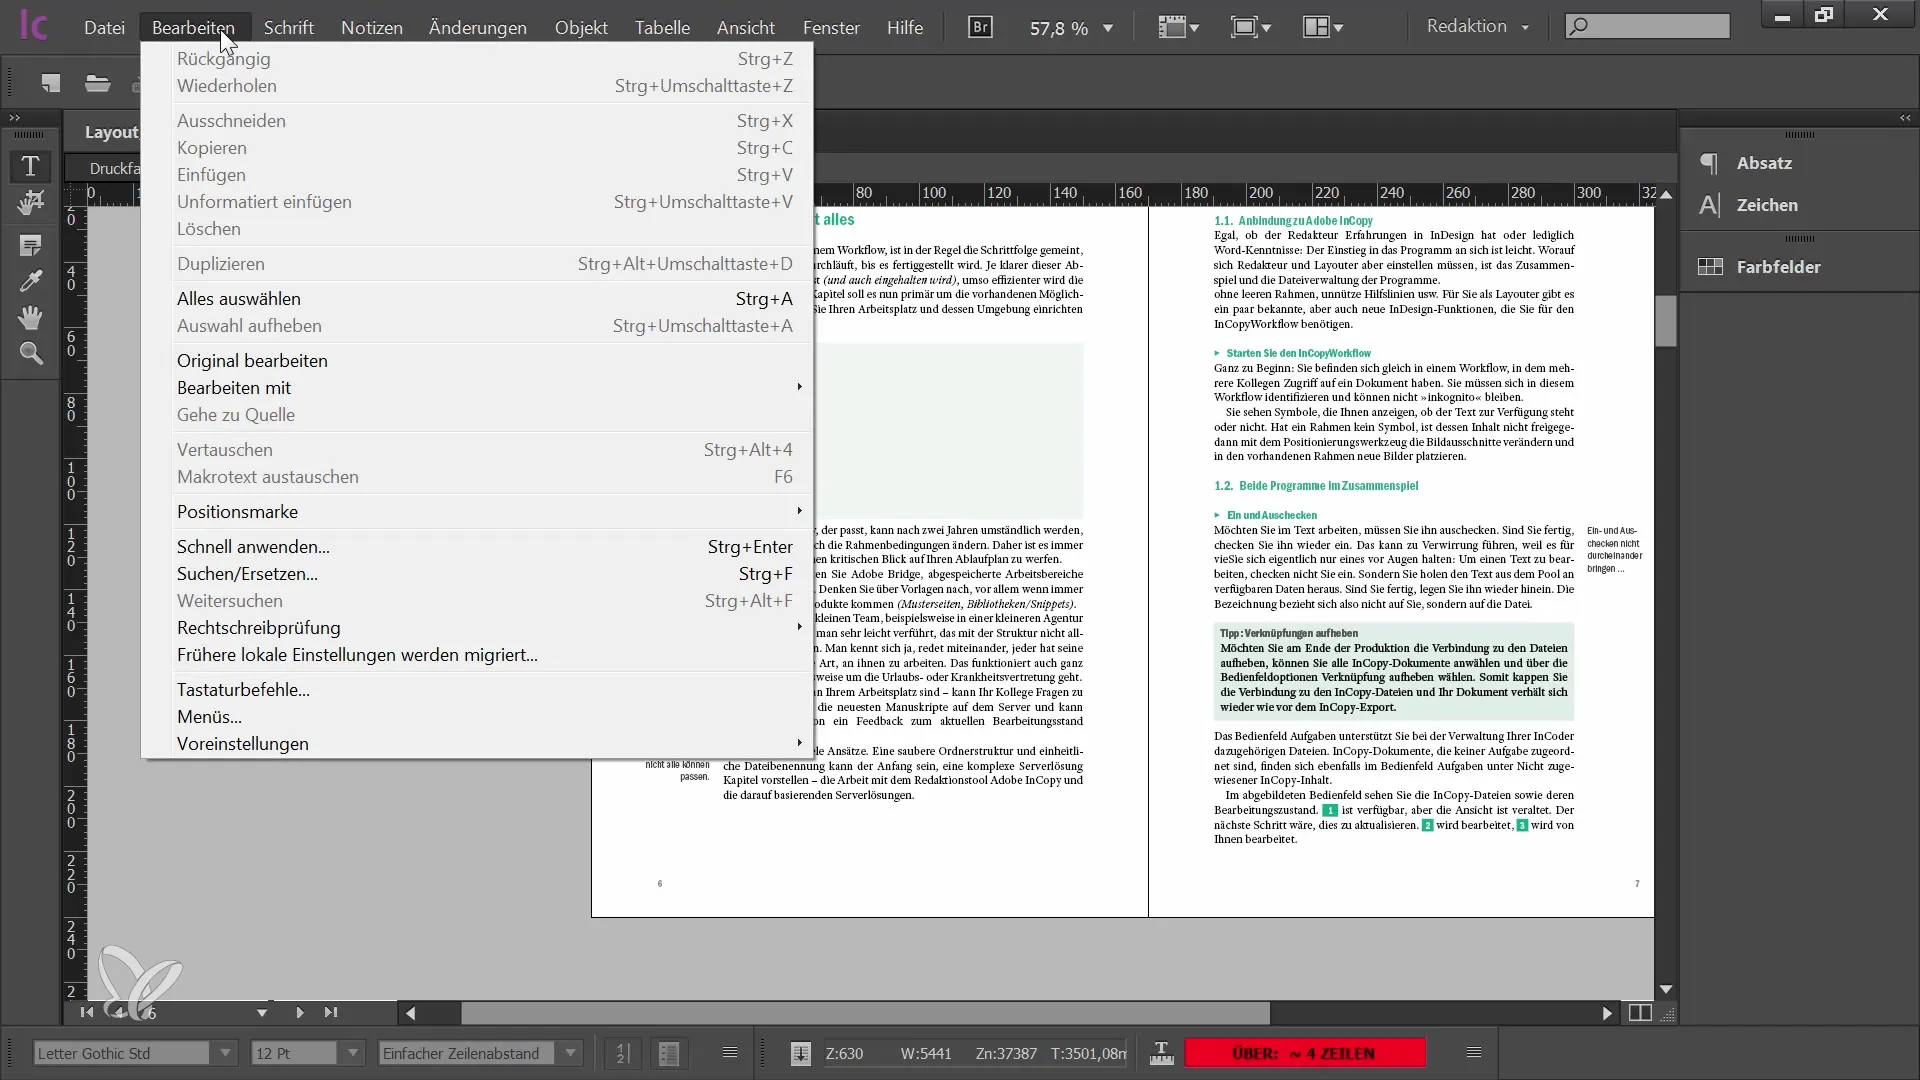Open the Letter Gothic Std font dropdown
This screenshot has height=1080, width=1920.
point(225,1053)
